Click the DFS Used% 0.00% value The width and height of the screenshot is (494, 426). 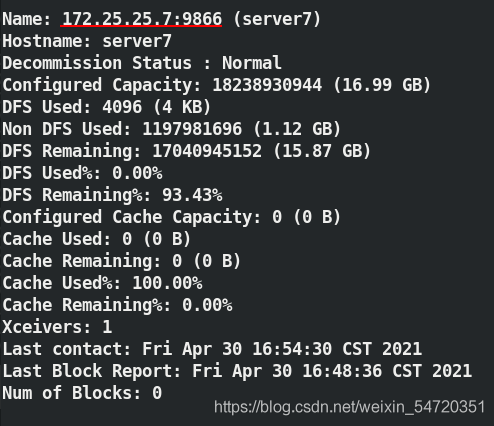coord(137,173)
